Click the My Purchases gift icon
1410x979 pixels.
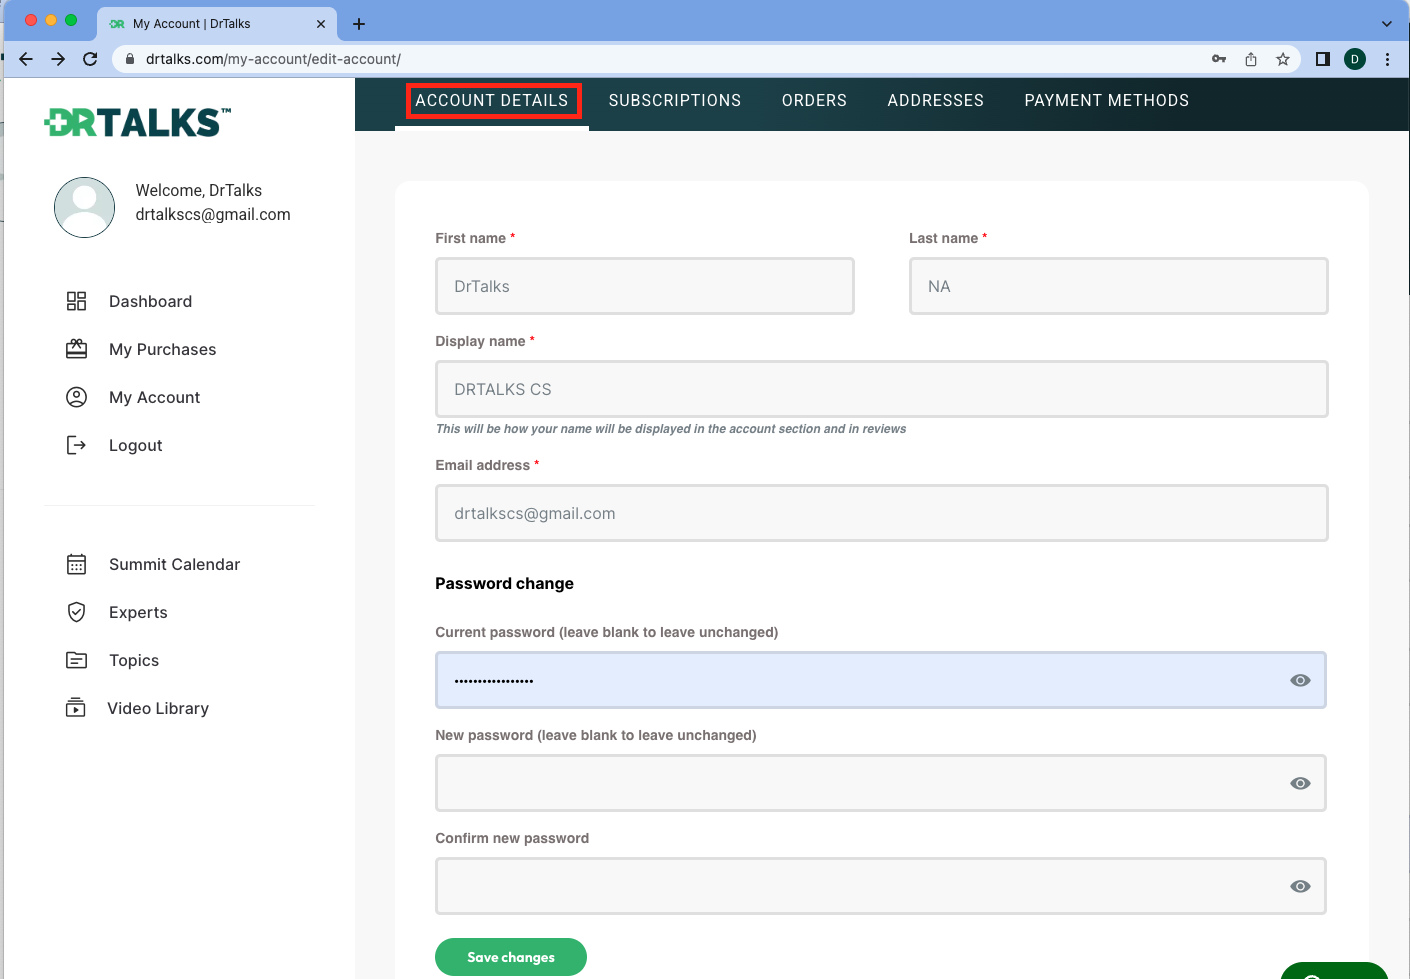point(76,349)
